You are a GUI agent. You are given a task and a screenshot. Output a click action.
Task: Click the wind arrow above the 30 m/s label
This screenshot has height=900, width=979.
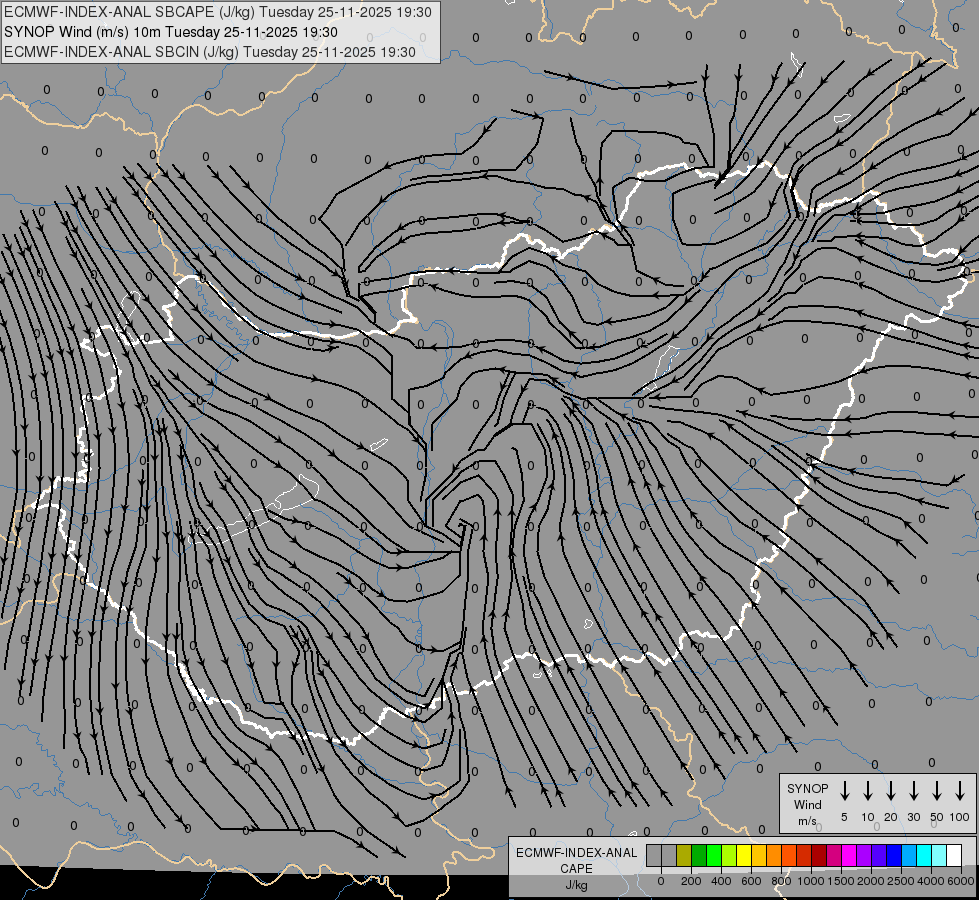(x=914, y=791)
